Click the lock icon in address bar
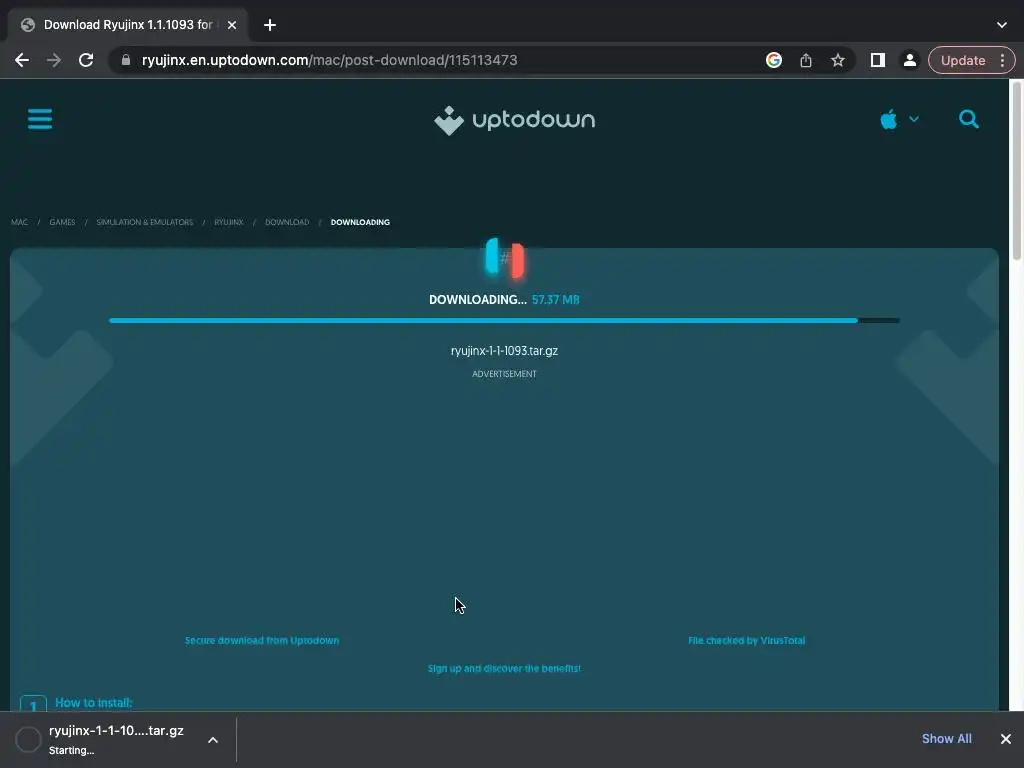The image size is (1024, 768). tap(126, 60)
